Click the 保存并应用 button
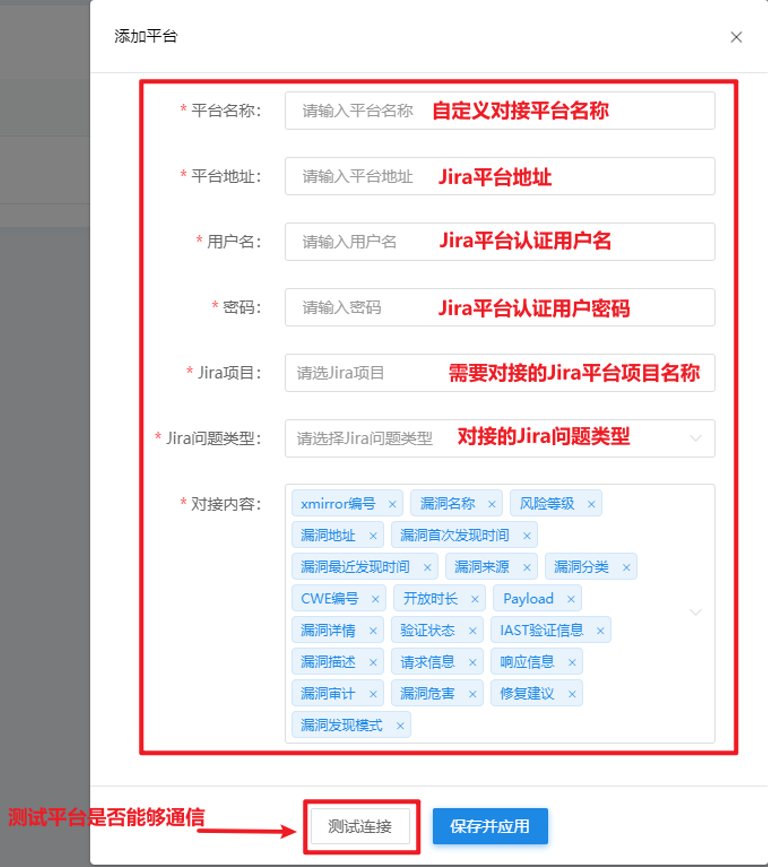The width and height of the screenshot is (768, 867). pyautogui.click(x=490, y=826)
